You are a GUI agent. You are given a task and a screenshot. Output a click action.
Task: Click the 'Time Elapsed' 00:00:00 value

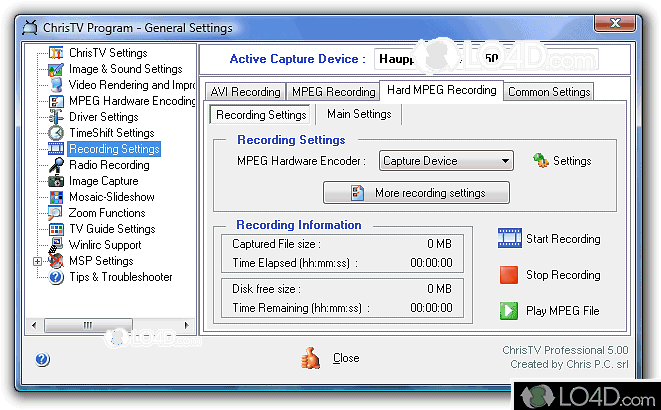431,263
